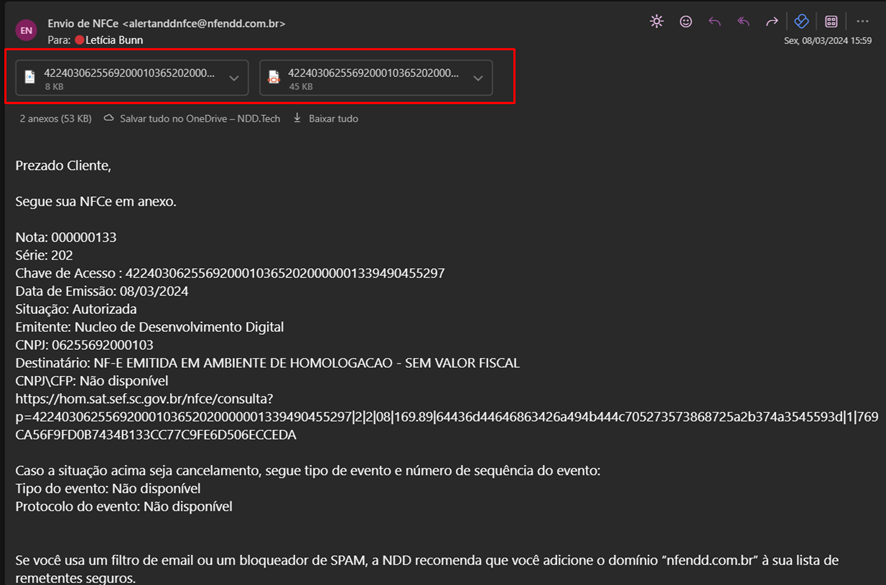The height and width of the screenshot is (585, 886).
Task: Click the Reply arrow icon
Action: (x=714, y=21)
